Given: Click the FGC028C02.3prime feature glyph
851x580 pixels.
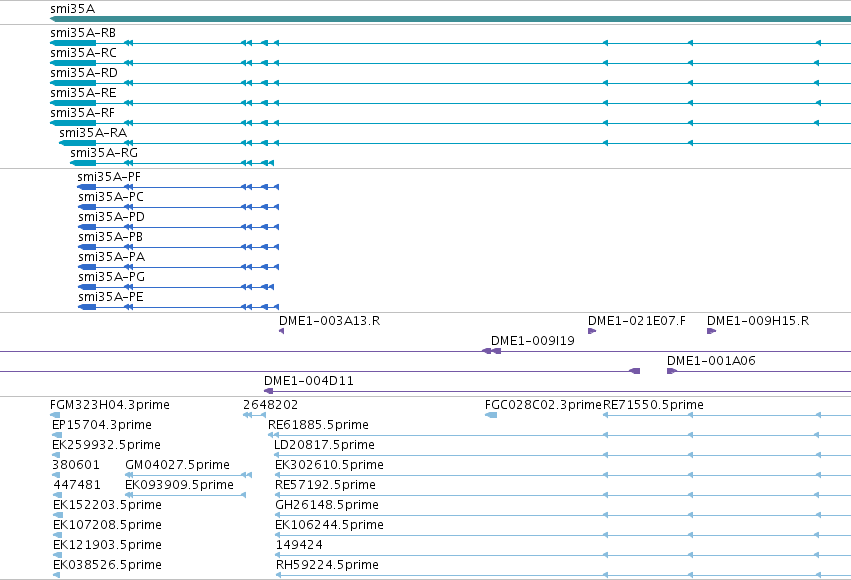Looking at the screenshot, I should pyautogui.click(x=491, y=415).
